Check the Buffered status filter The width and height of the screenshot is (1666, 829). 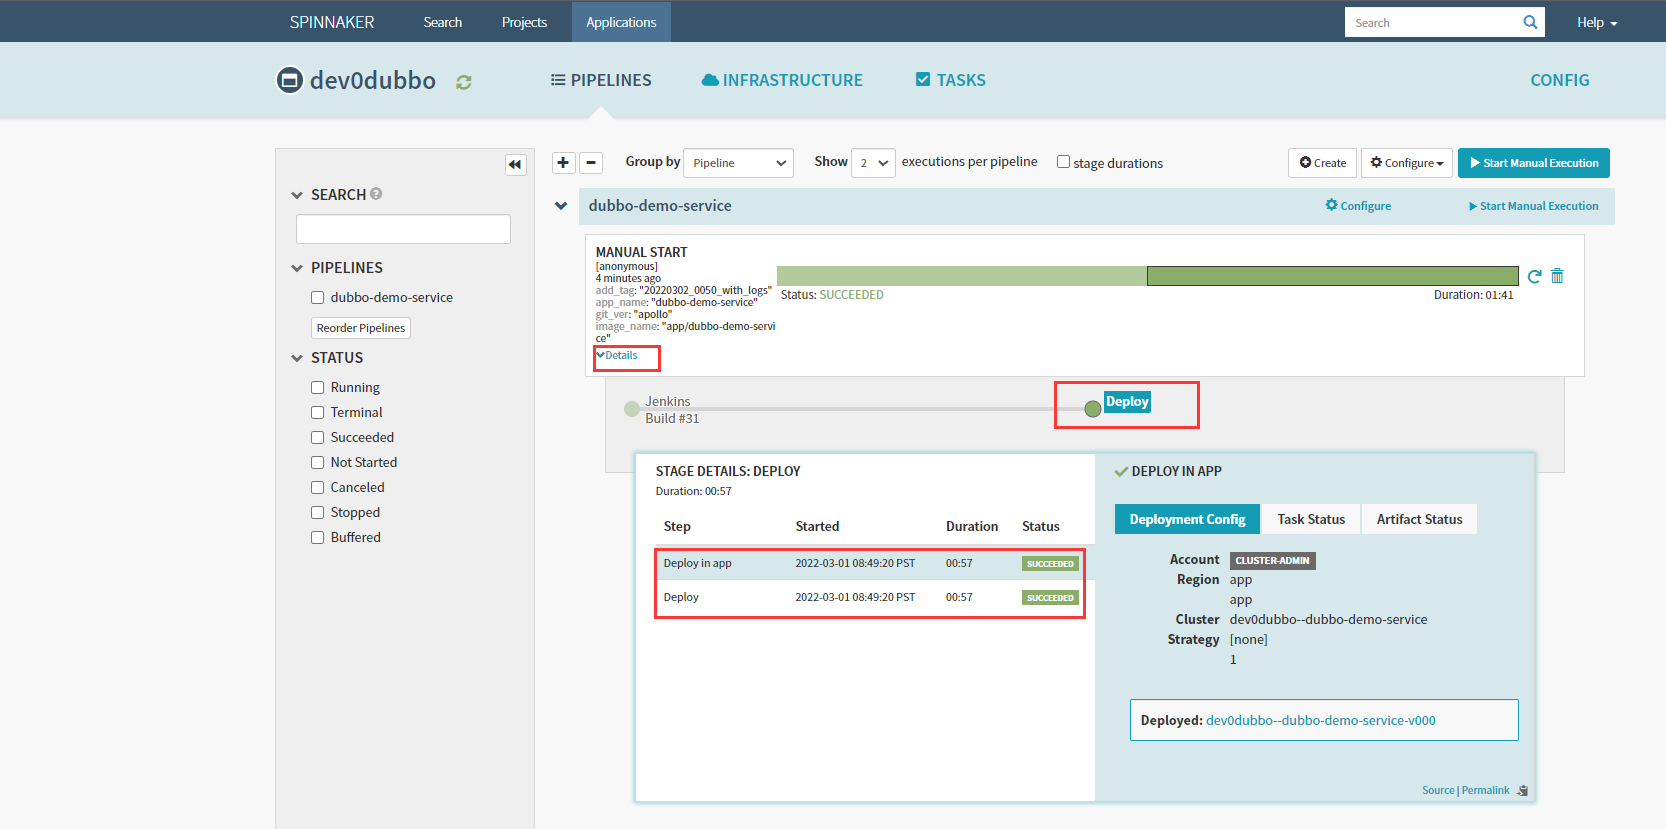tap(317, 537)
